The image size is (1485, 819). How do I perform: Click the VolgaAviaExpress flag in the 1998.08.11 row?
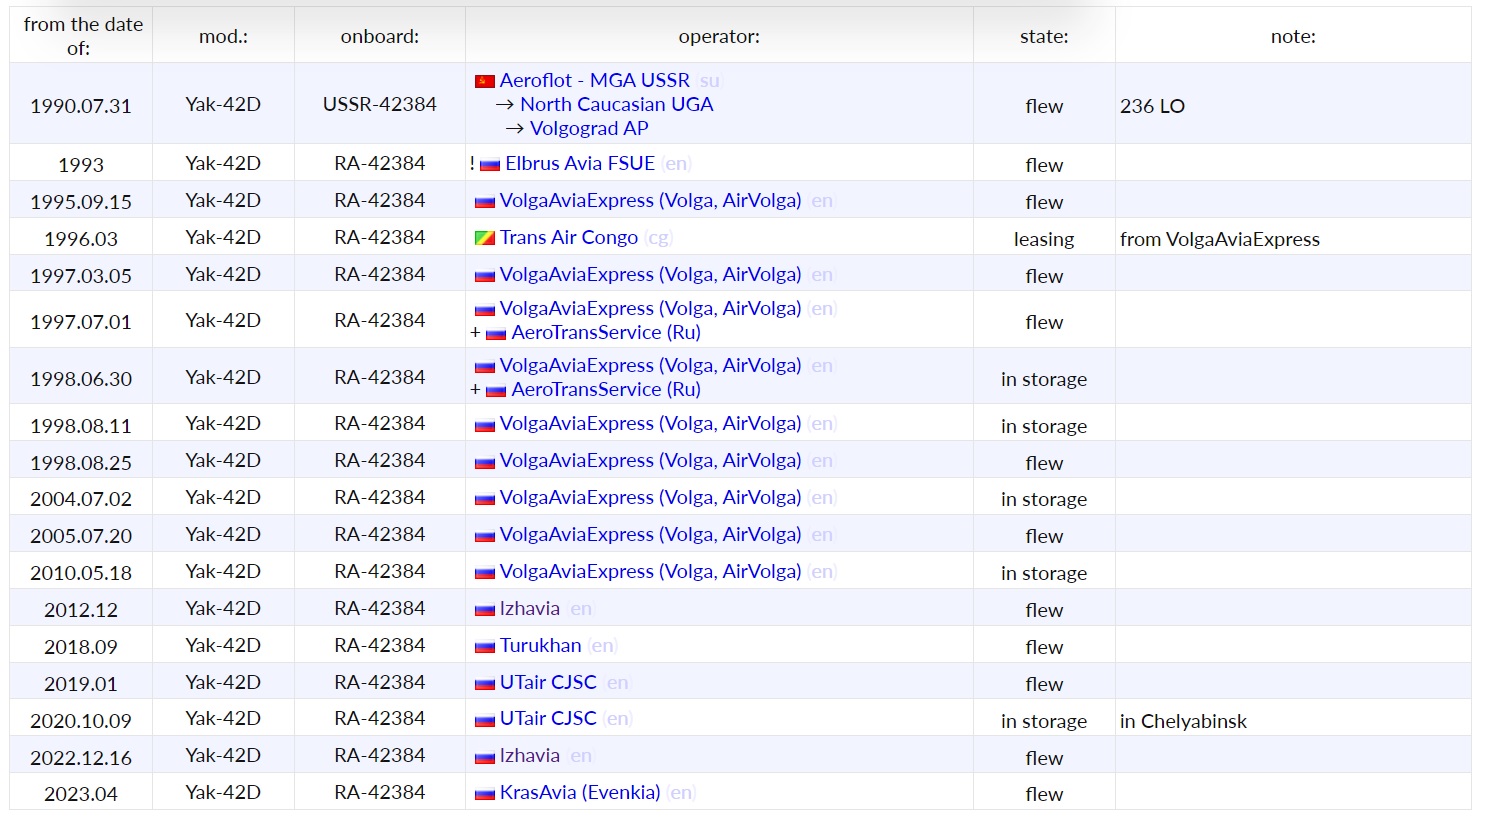click(485, 424)
